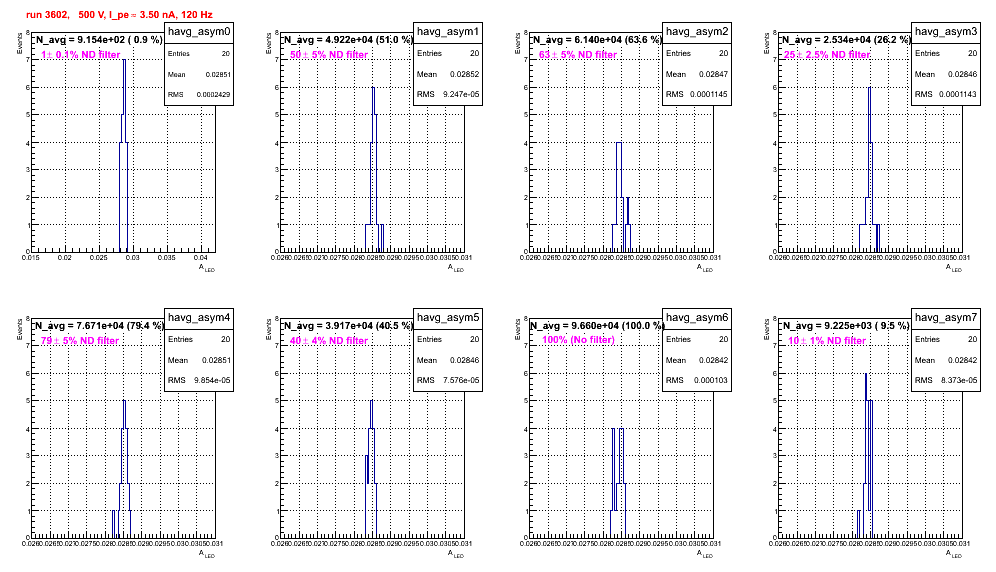Pick the magenta 1 ± 0.1% ND filter label
Image resolution: width=996 pixels, height=572 pixels.
[81, 55]
